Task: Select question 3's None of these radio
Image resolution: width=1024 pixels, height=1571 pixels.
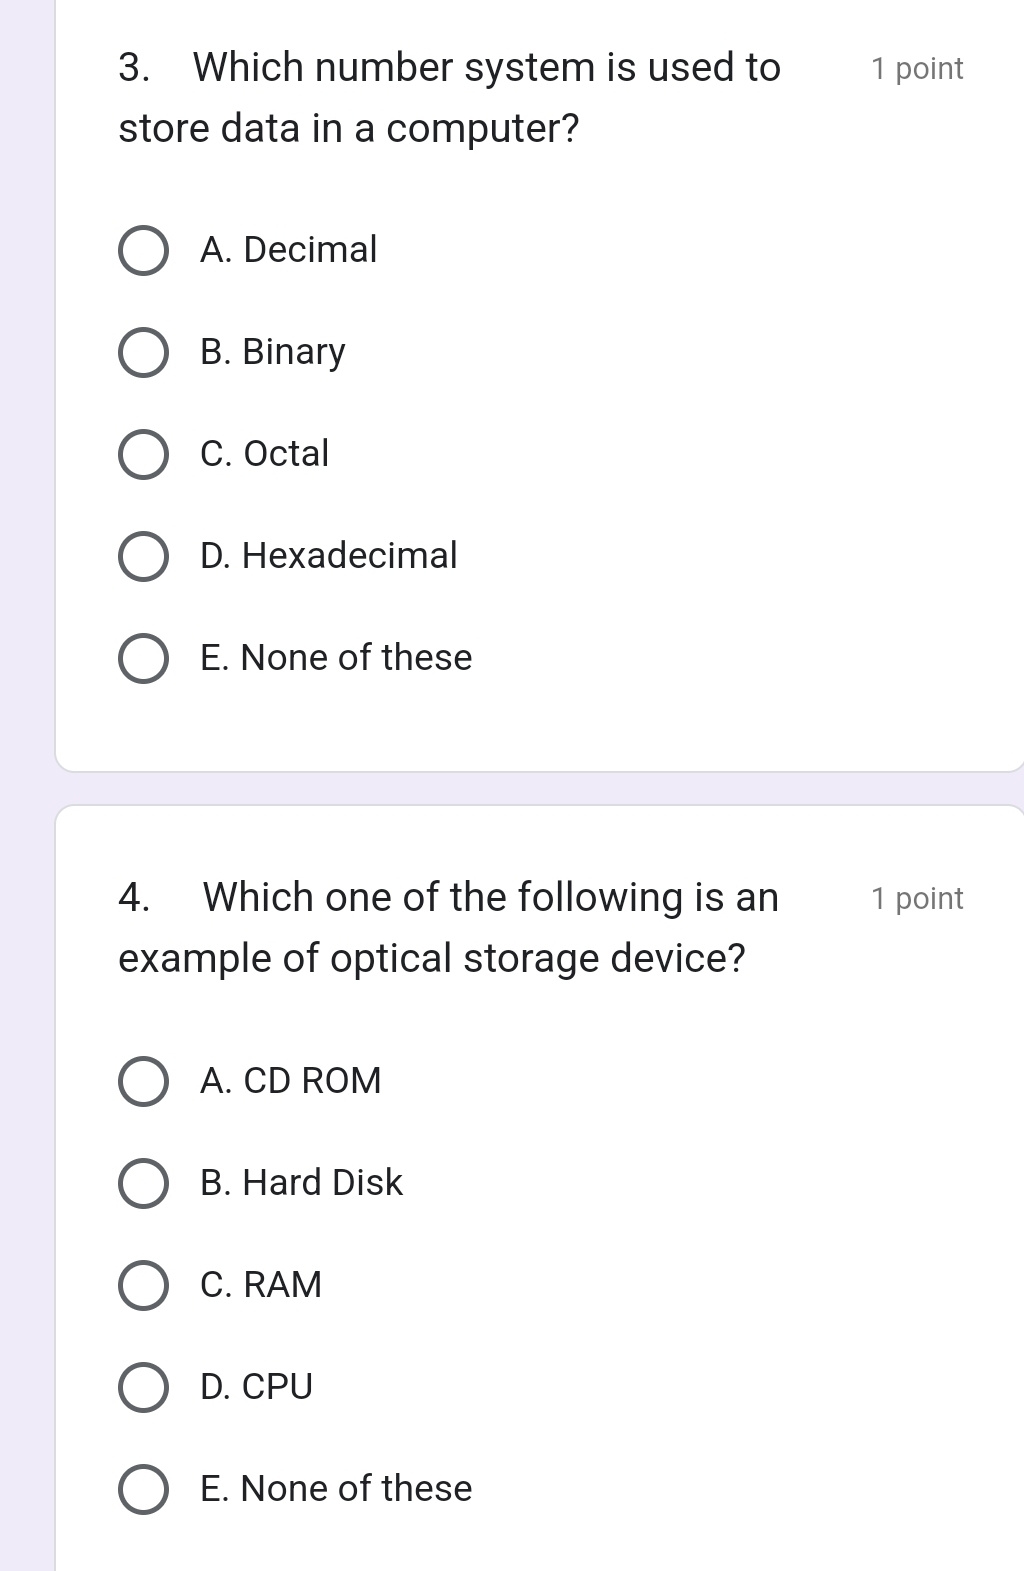Action: pos(144,659)
